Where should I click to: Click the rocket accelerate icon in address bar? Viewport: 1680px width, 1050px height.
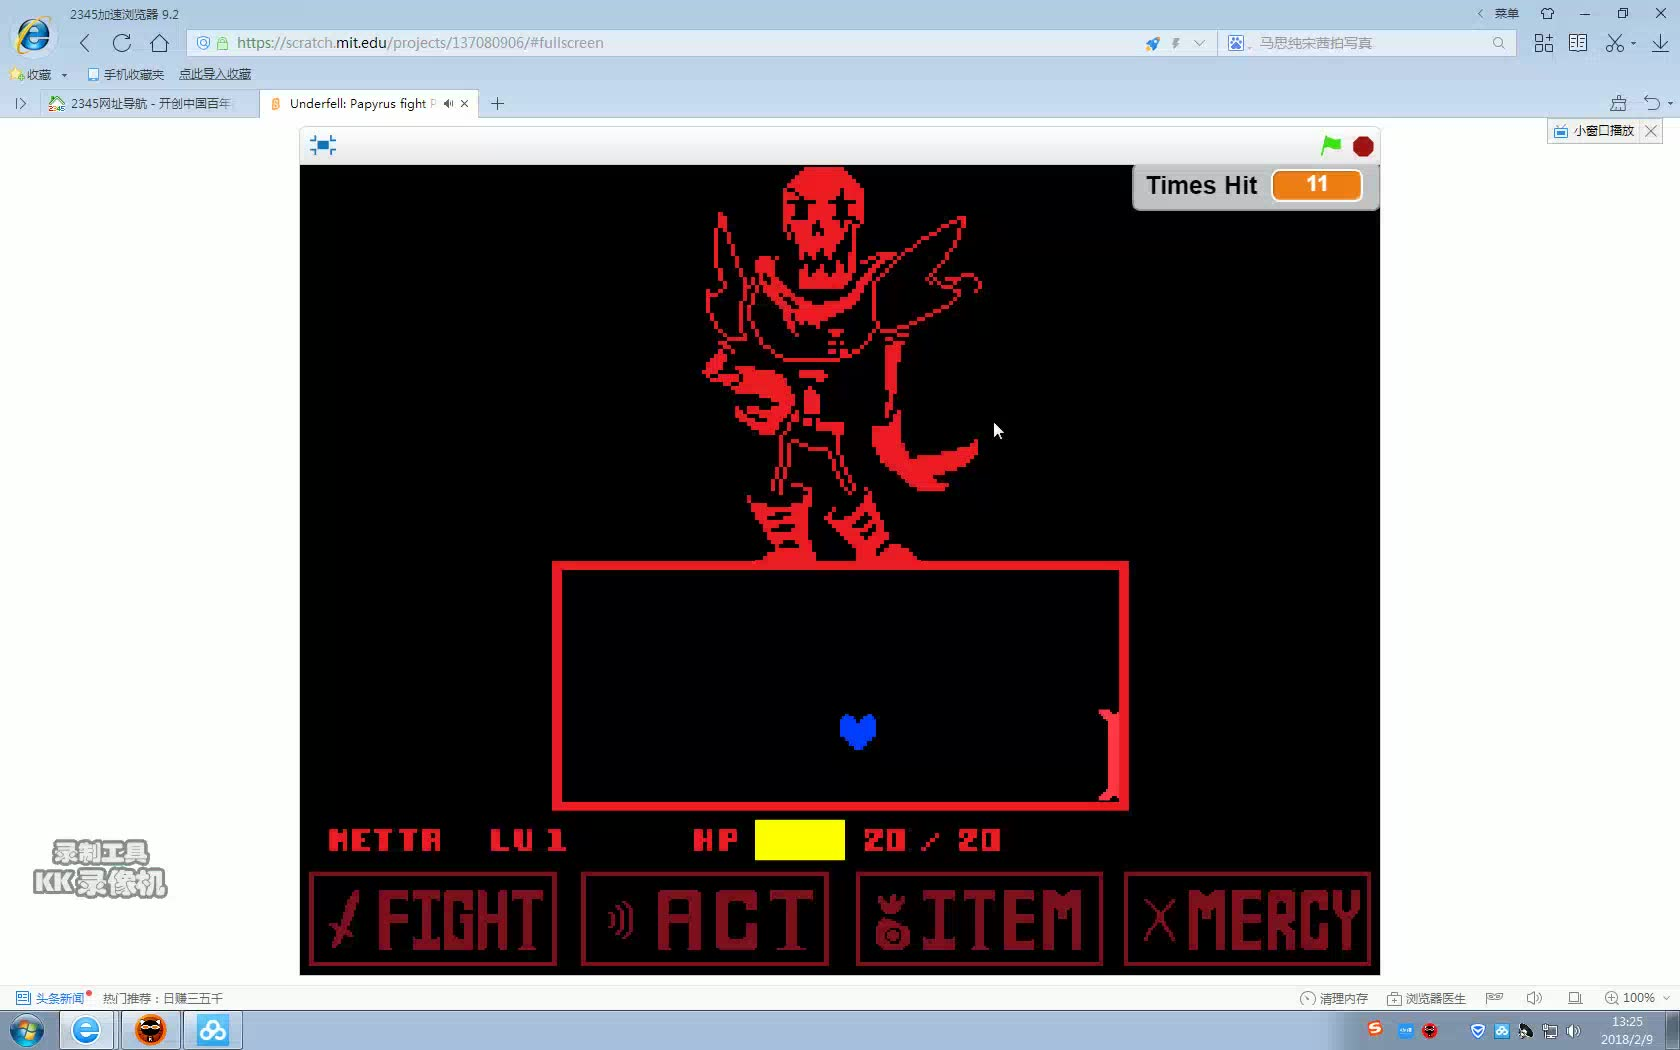click(1153, 43)
